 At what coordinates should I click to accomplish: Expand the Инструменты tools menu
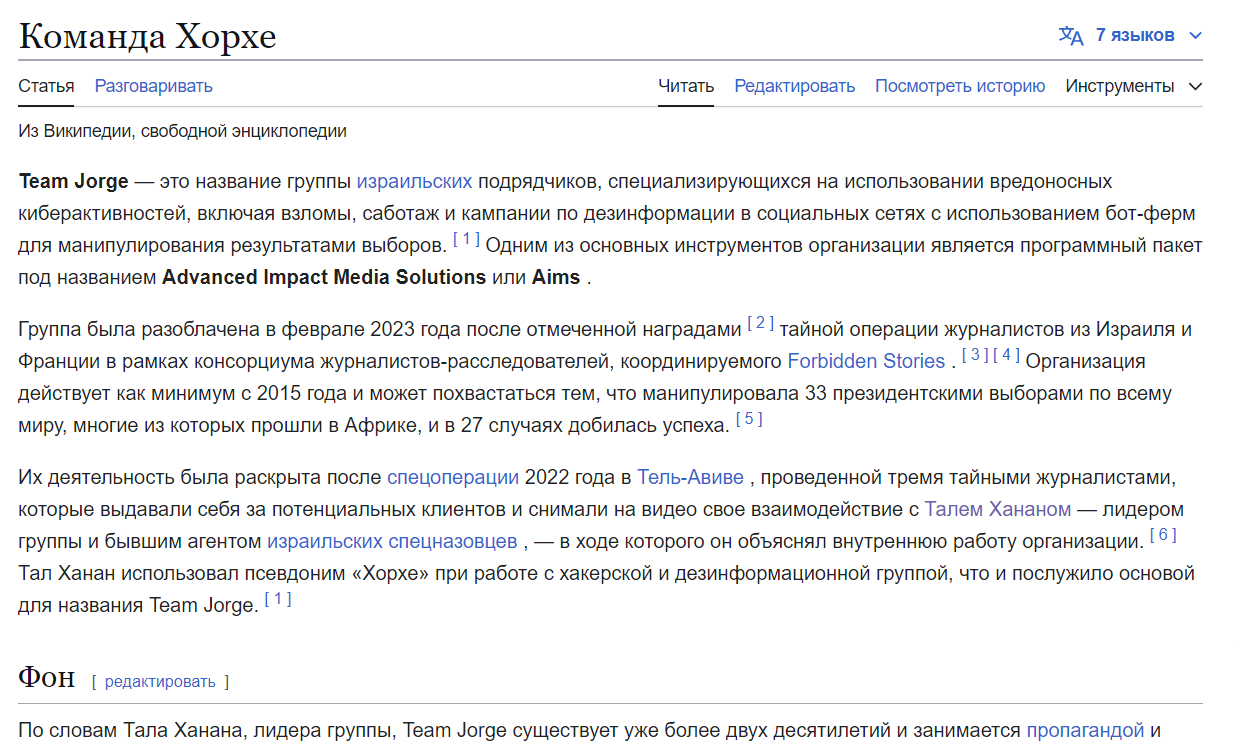(1132, 86)
